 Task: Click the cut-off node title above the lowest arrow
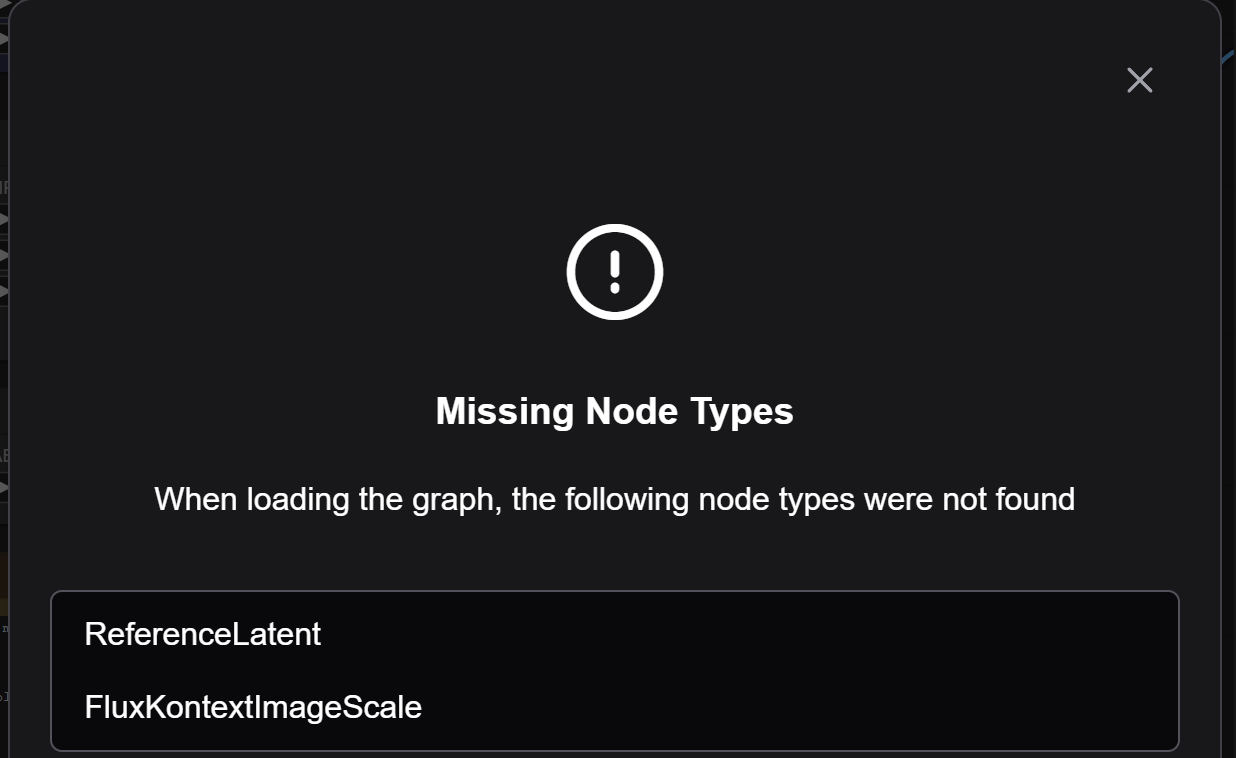pyautogui.click(x=4, y=455)
